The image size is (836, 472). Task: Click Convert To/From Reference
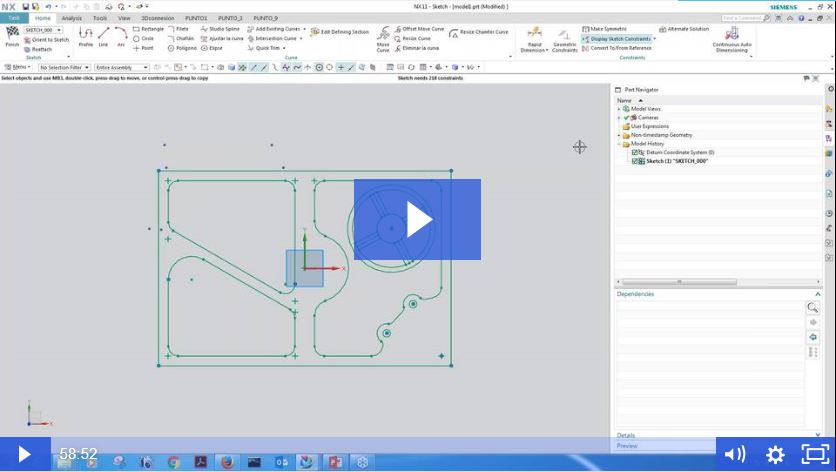[617, 48]
